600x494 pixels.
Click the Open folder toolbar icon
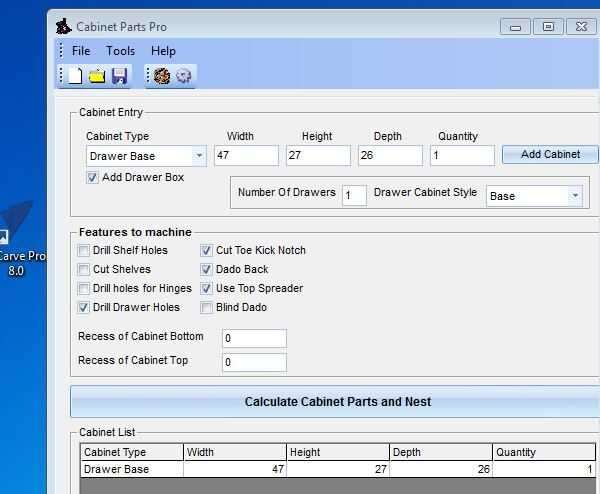97,76
